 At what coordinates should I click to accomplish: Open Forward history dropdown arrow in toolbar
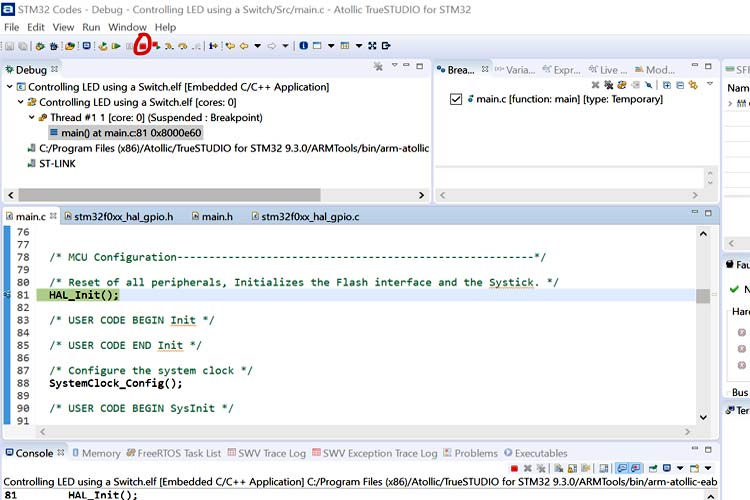(x=286, y=46)
